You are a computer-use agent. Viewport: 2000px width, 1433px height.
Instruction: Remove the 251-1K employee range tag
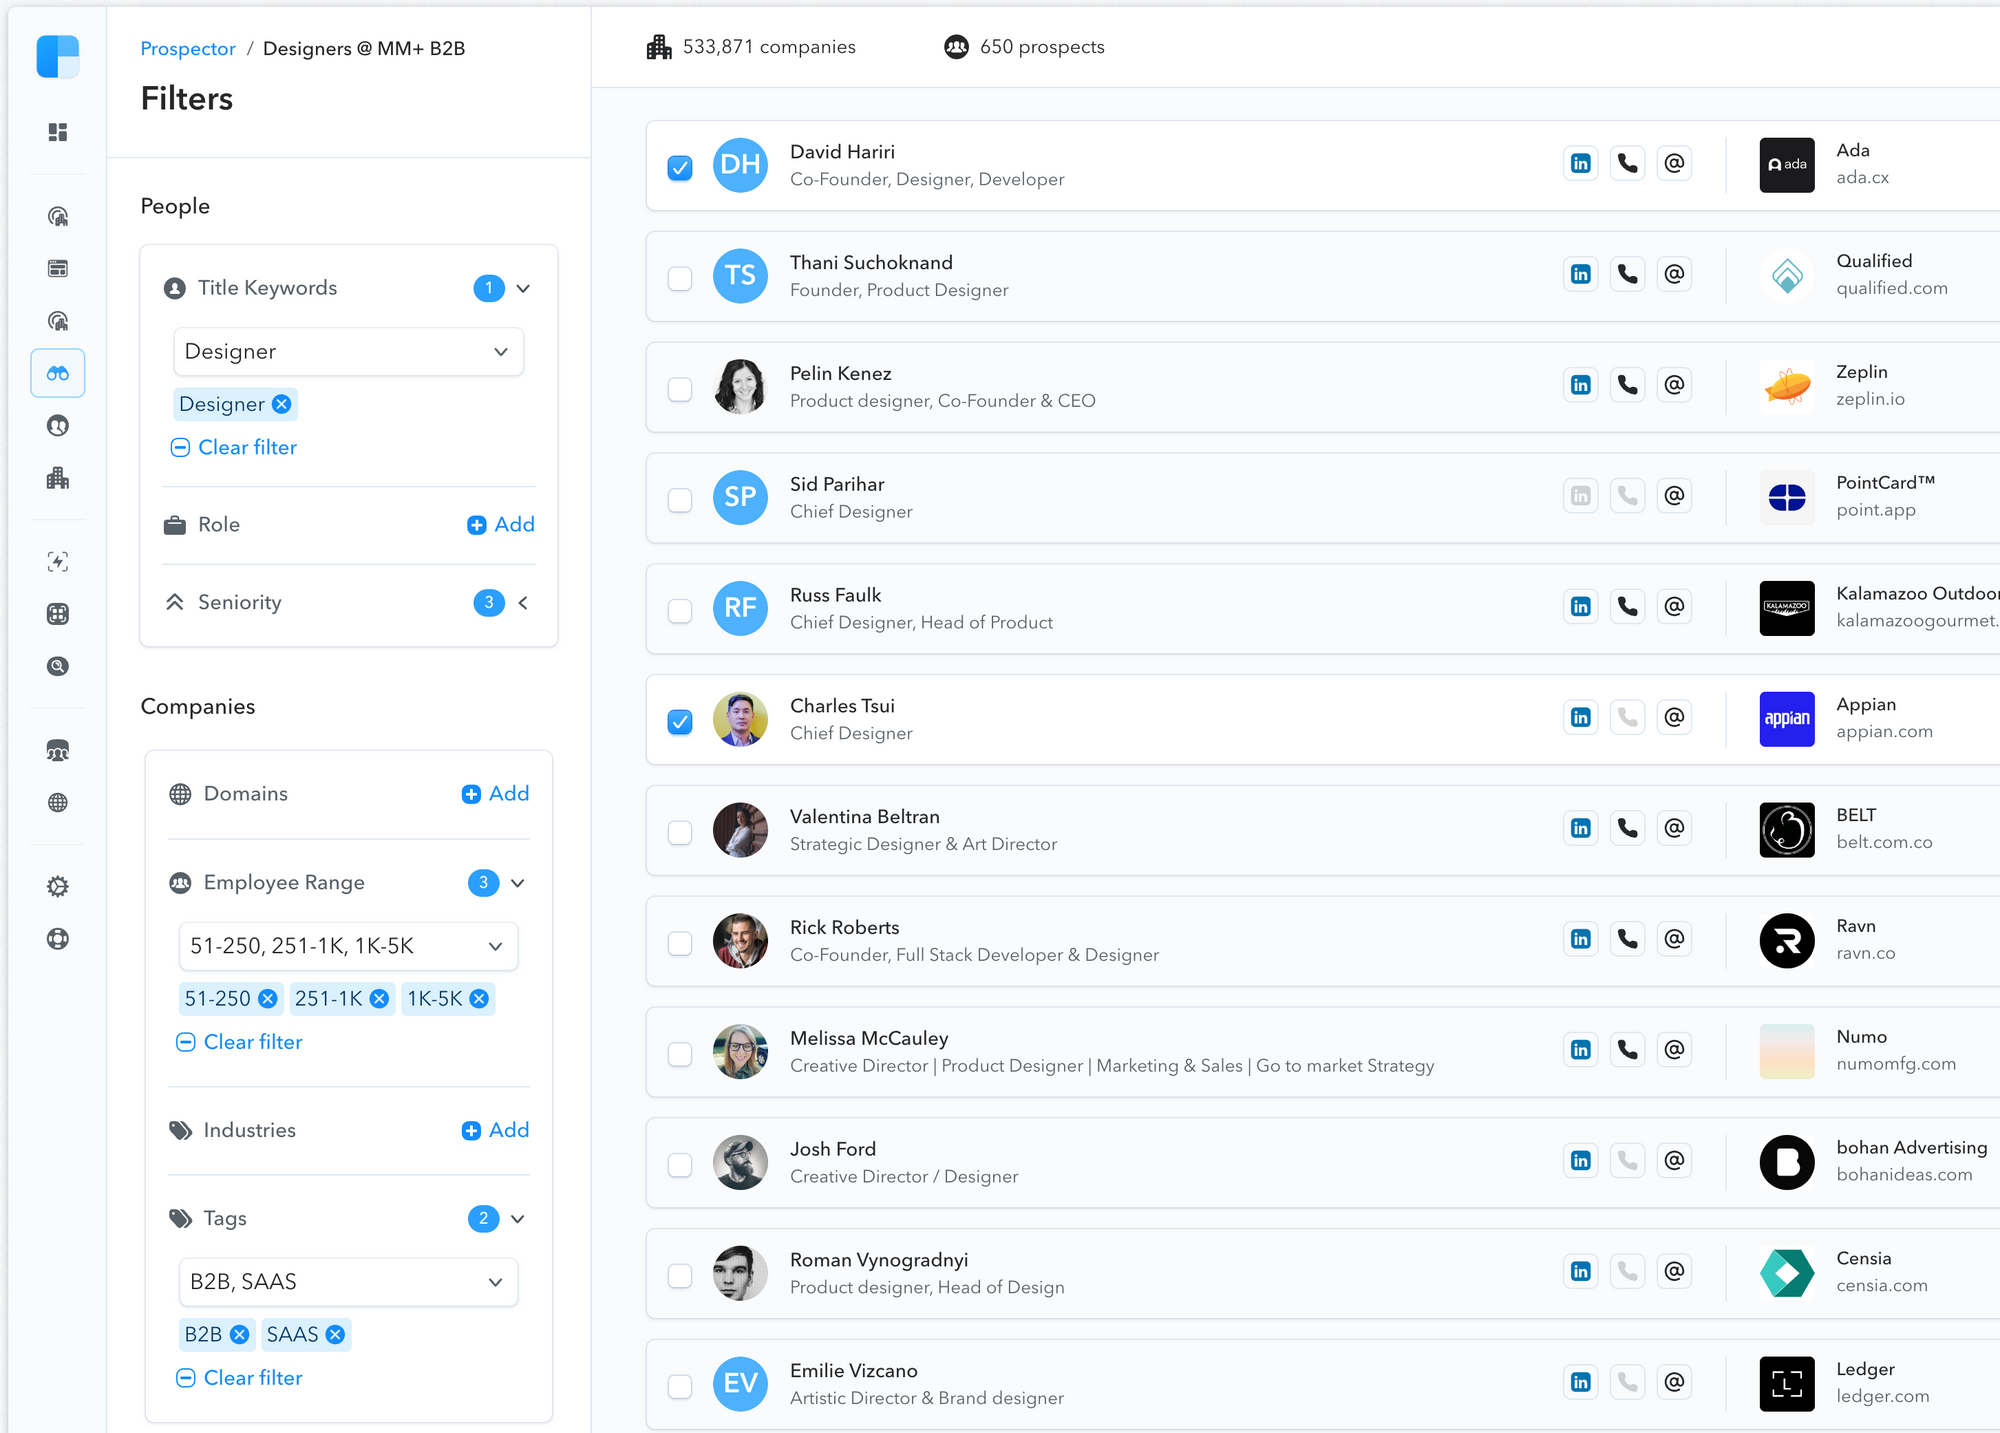click(379, 999)
